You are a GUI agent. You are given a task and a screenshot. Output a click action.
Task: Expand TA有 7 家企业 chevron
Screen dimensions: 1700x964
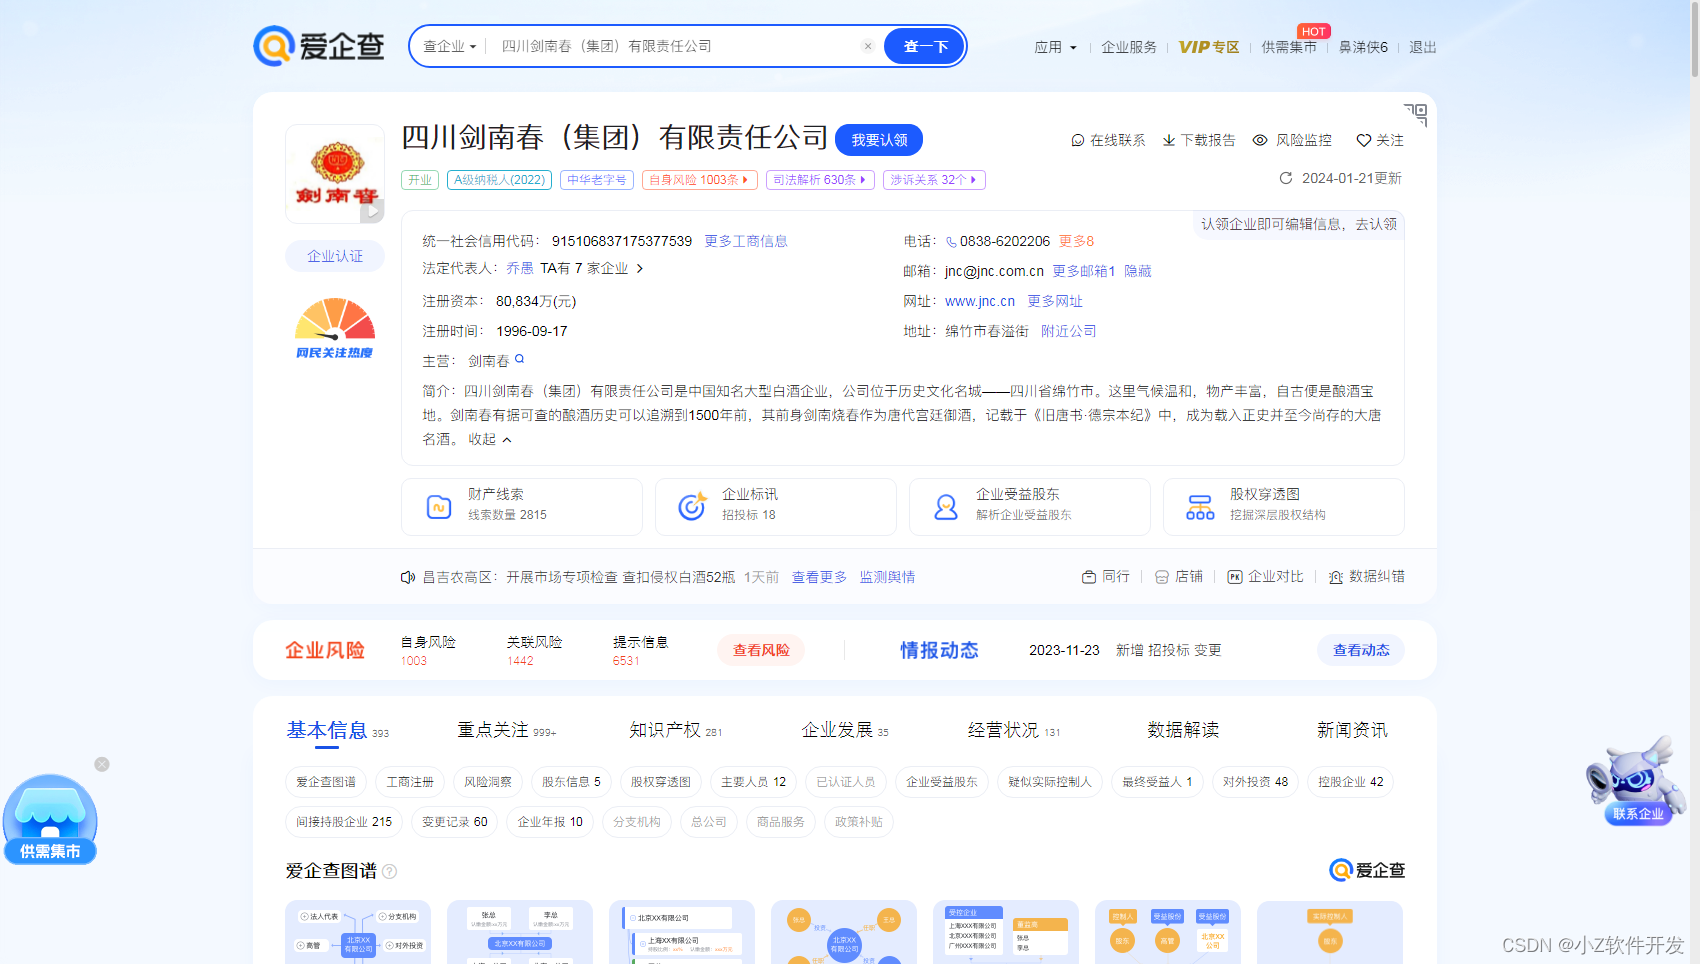[x=640, y=268]
